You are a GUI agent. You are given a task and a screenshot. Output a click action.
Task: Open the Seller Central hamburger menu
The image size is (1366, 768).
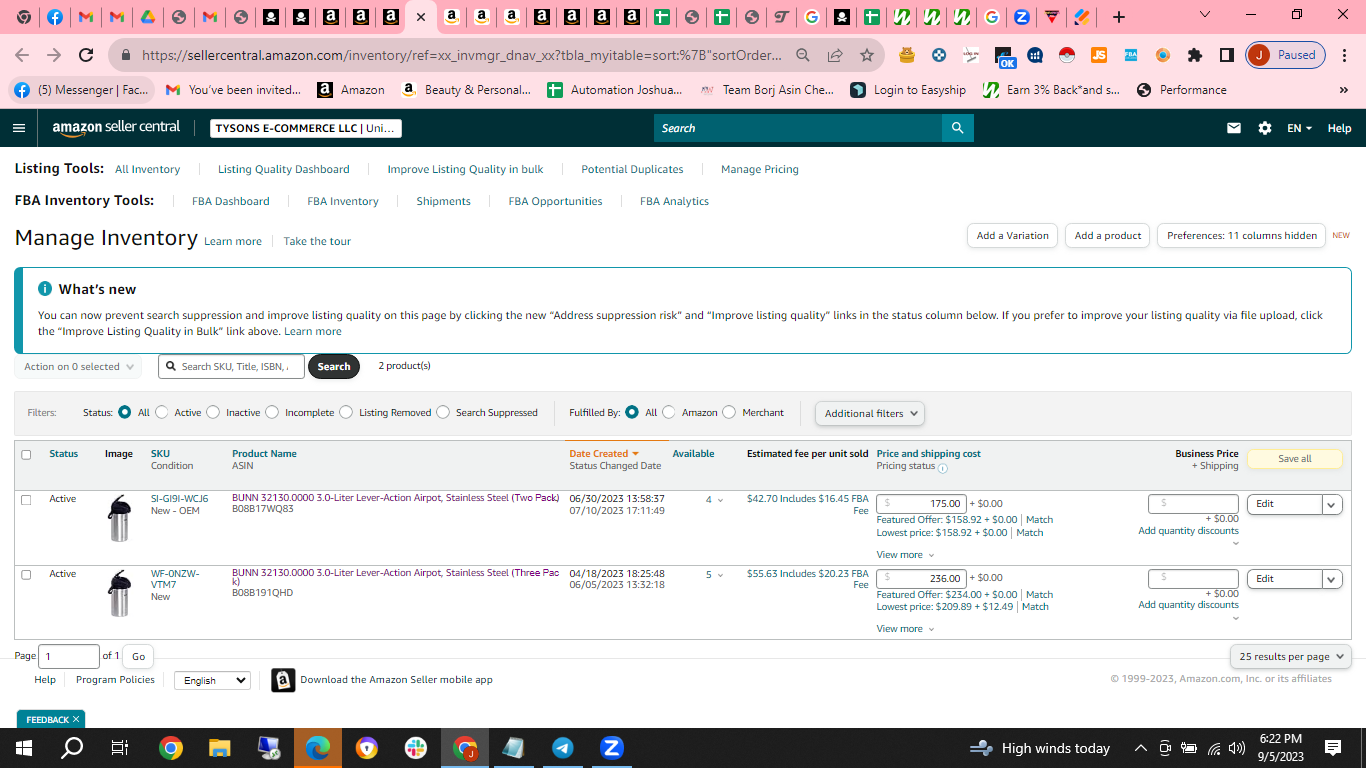pos(19,128)
